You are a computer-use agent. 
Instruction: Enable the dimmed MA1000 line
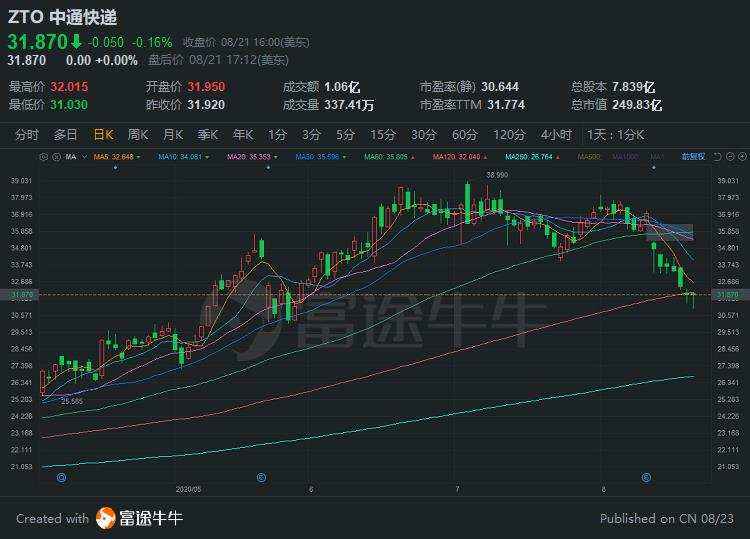625,157
